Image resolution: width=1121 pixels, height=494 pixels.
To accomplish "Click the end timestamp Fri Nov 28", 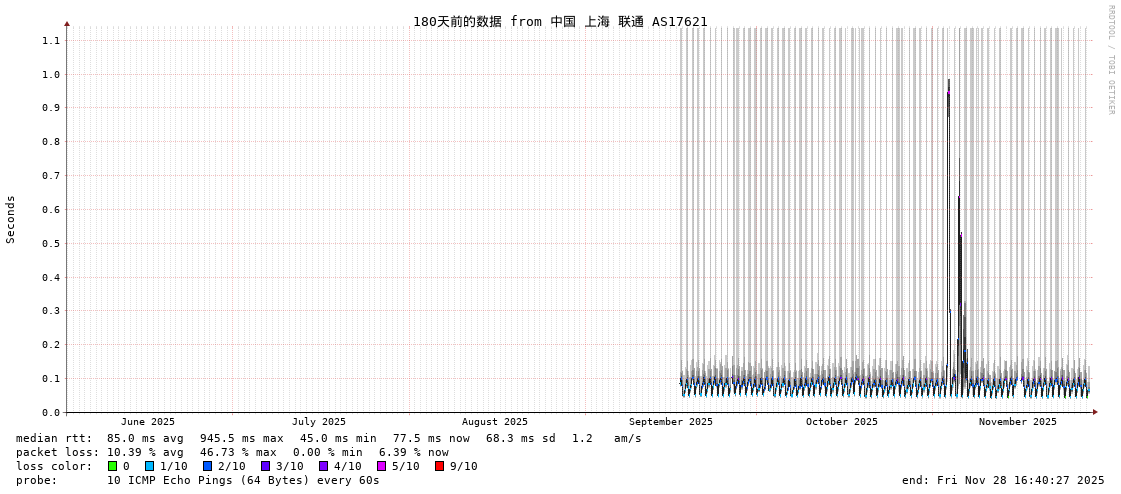I will pos(1003,480).
